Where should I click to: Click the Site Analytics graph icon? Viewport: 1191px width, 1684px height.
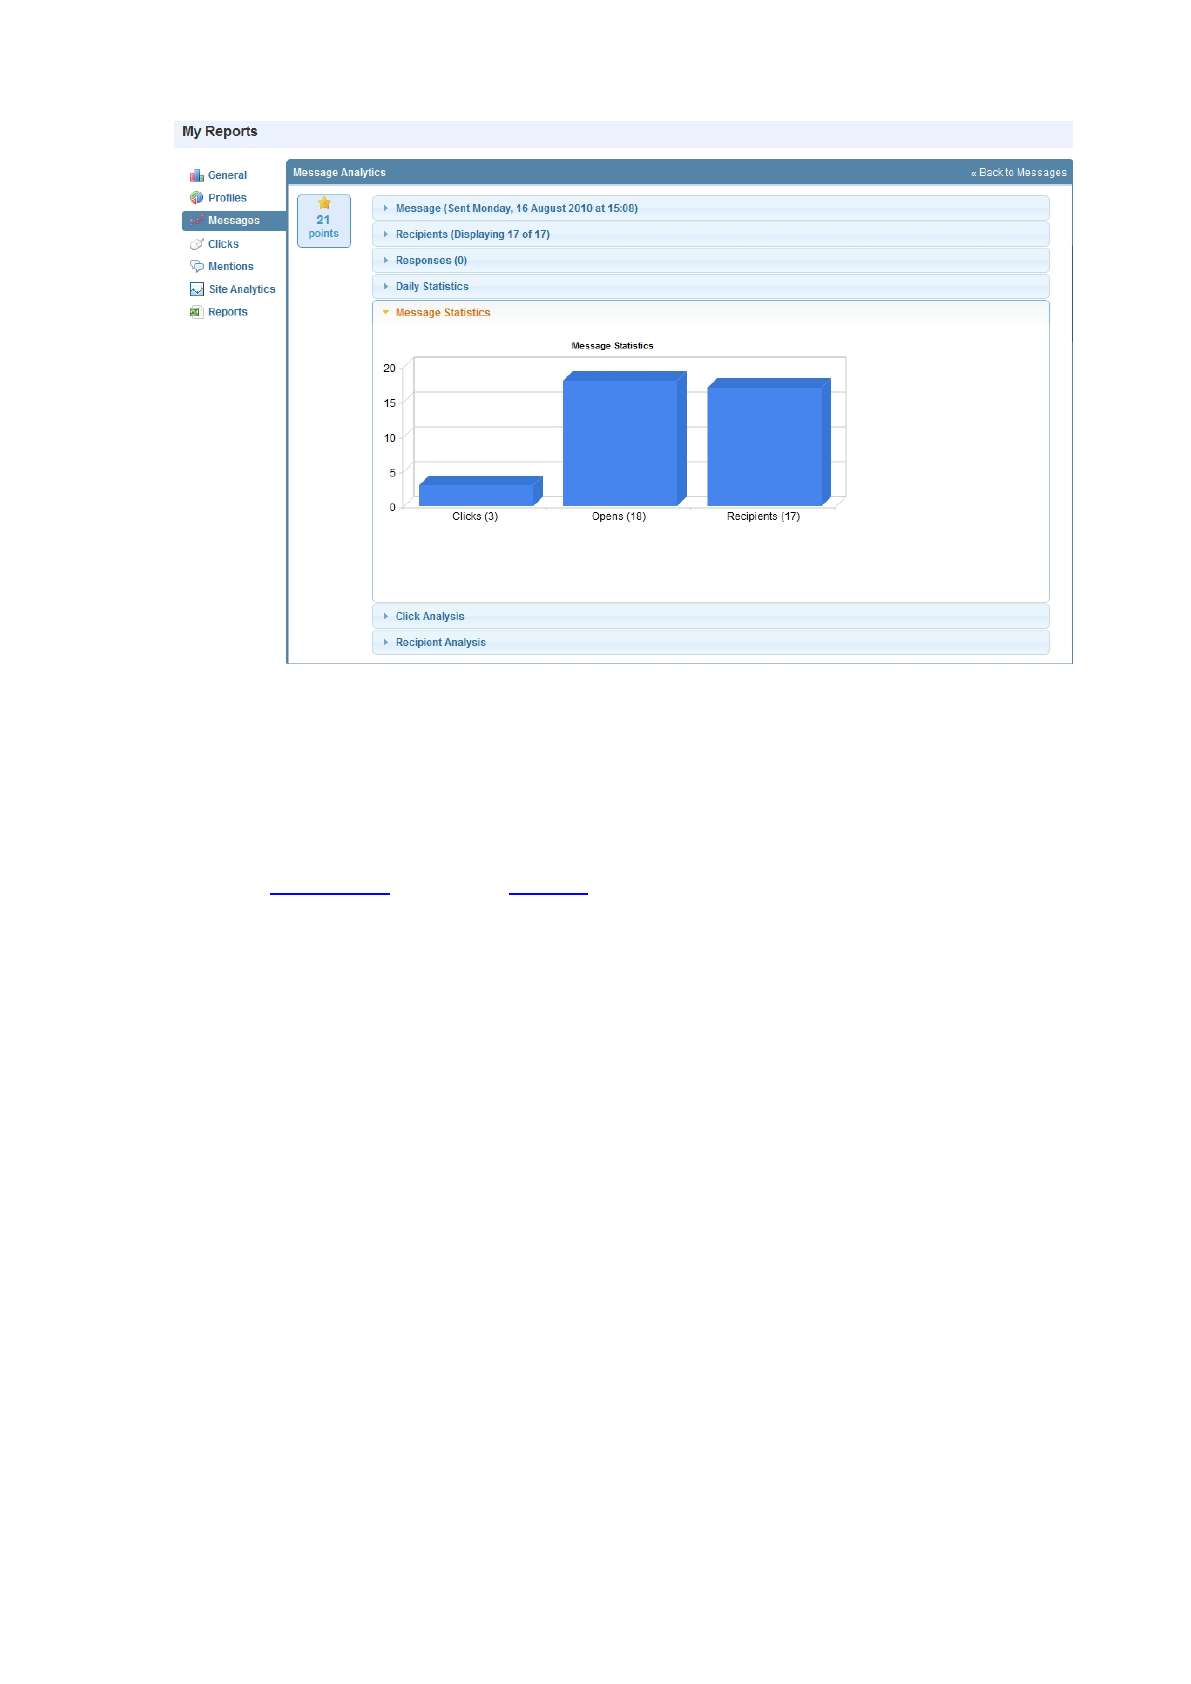click(197, 290)
